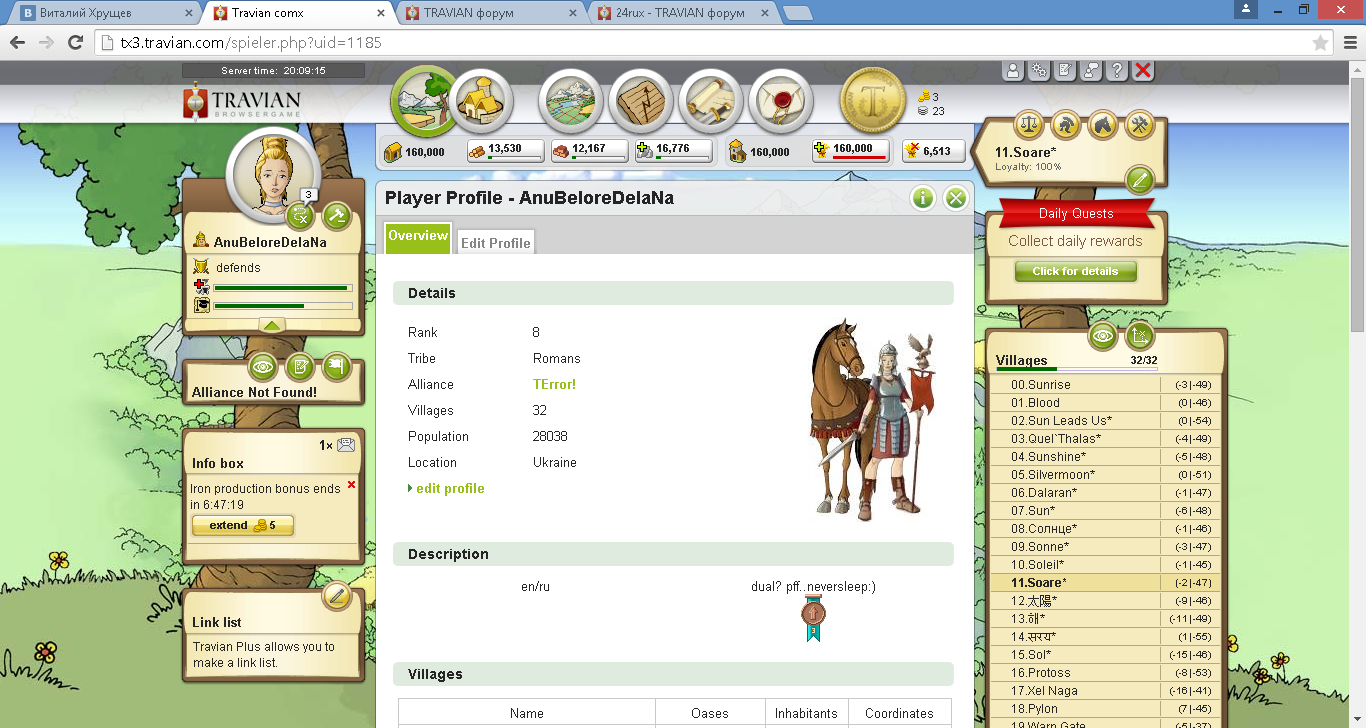Open the barracks helmet icon
Viewport: 1366px width, 728px height.
[x=1066, y=125]
